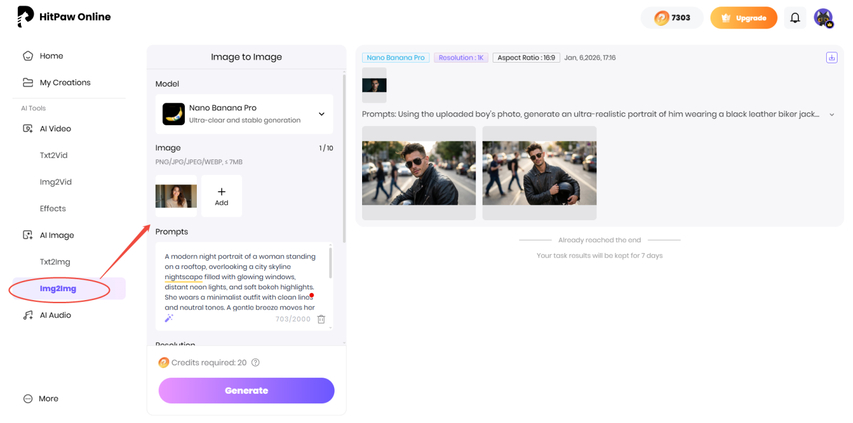The width and height of the screenshot is (853, 423).
Task: Add another image with the Add tile
Action: tap(221, 196)
